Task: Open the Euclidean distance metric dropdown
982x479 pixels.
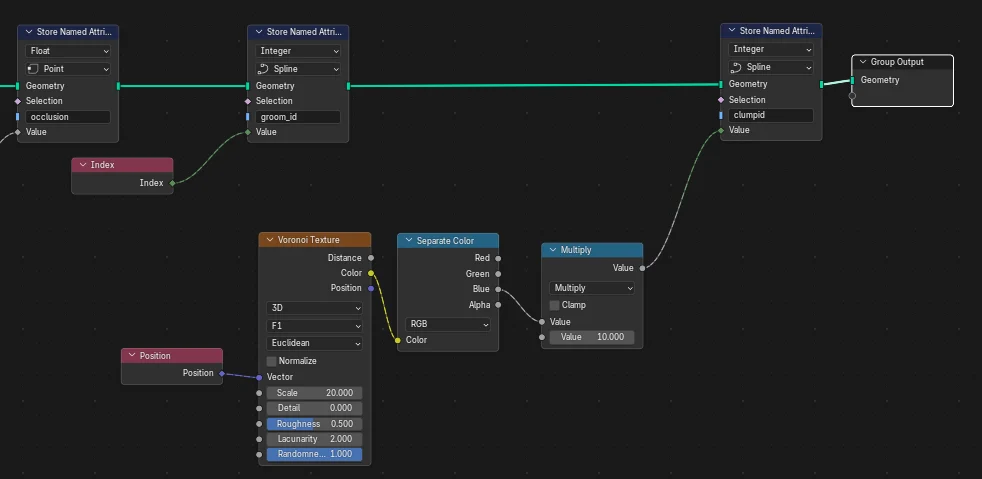Action: 314,343
